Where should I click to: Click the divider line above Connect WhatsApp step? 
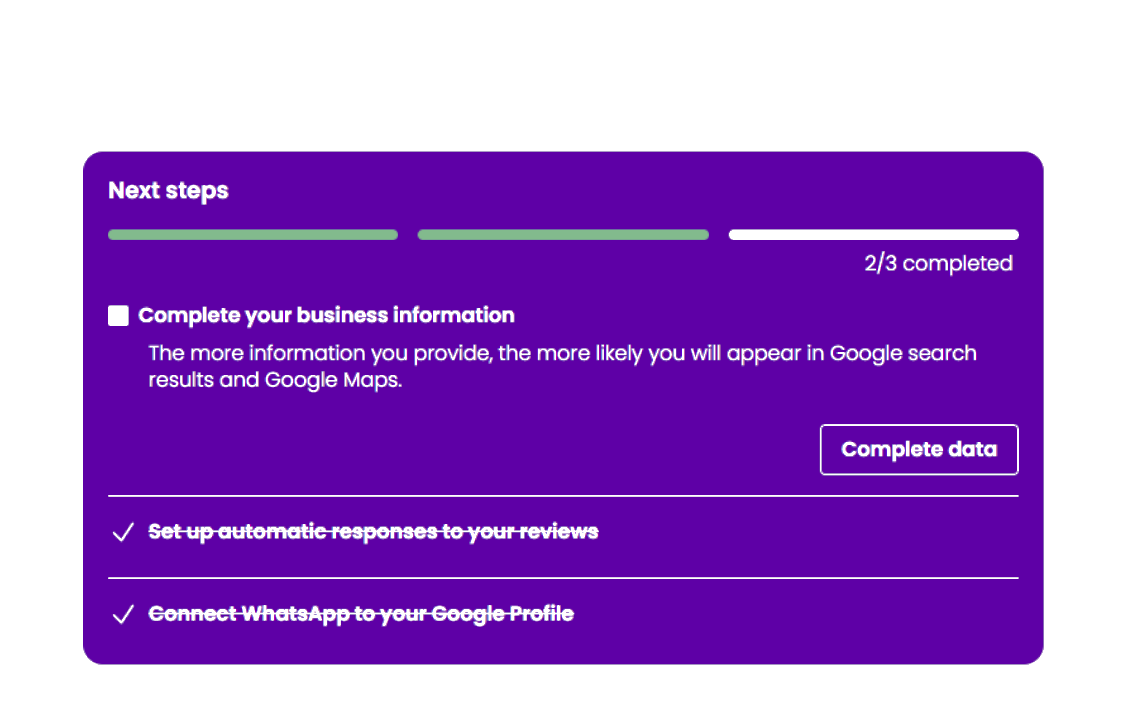[x=563, y=578]
